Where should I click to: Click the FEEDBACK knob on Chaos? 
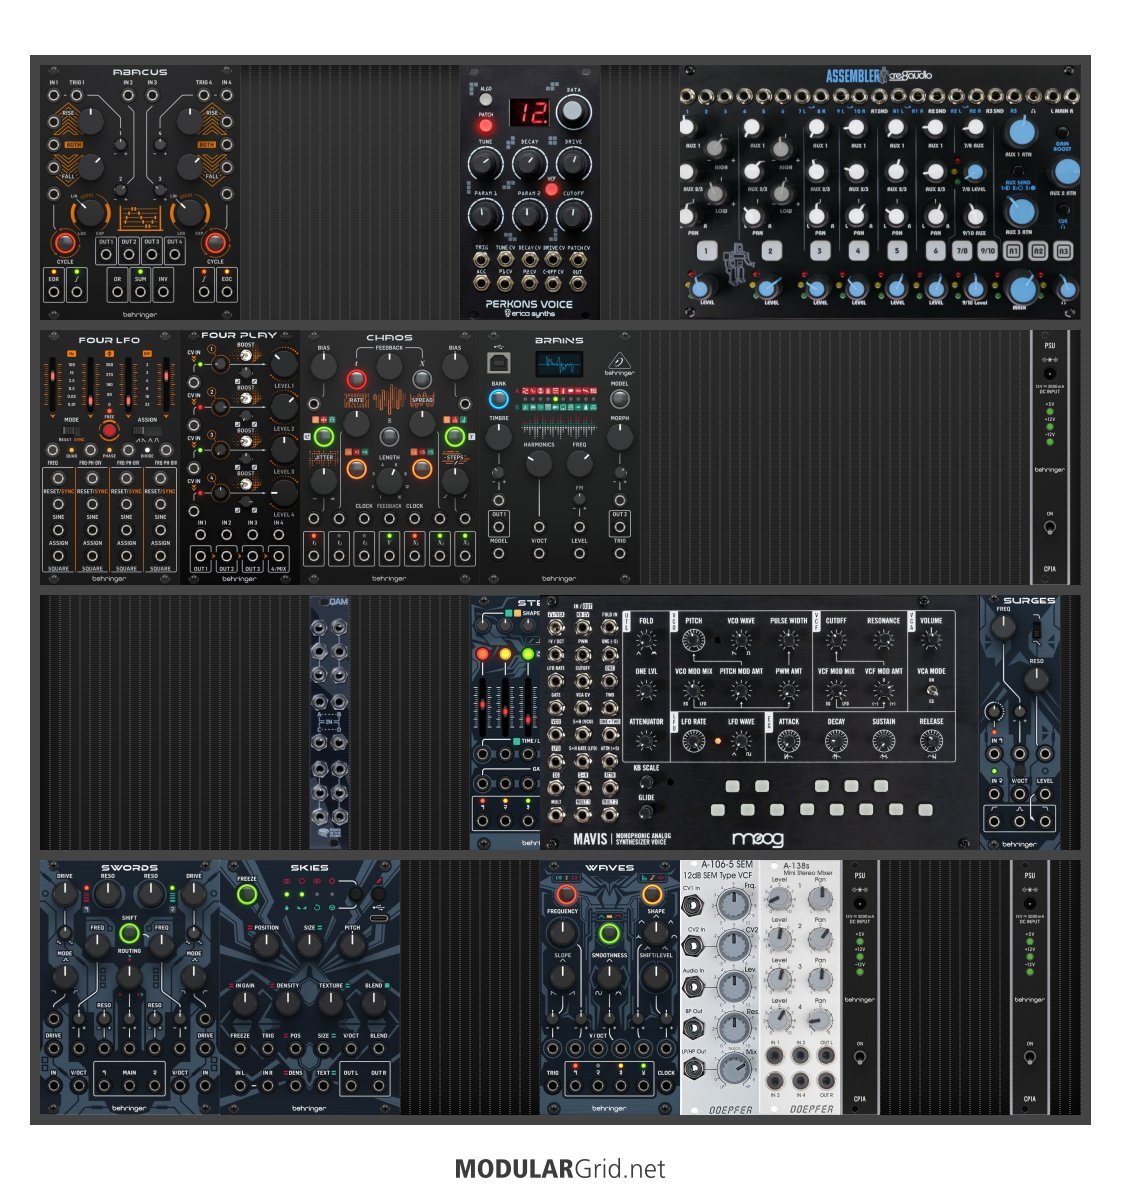389,367
